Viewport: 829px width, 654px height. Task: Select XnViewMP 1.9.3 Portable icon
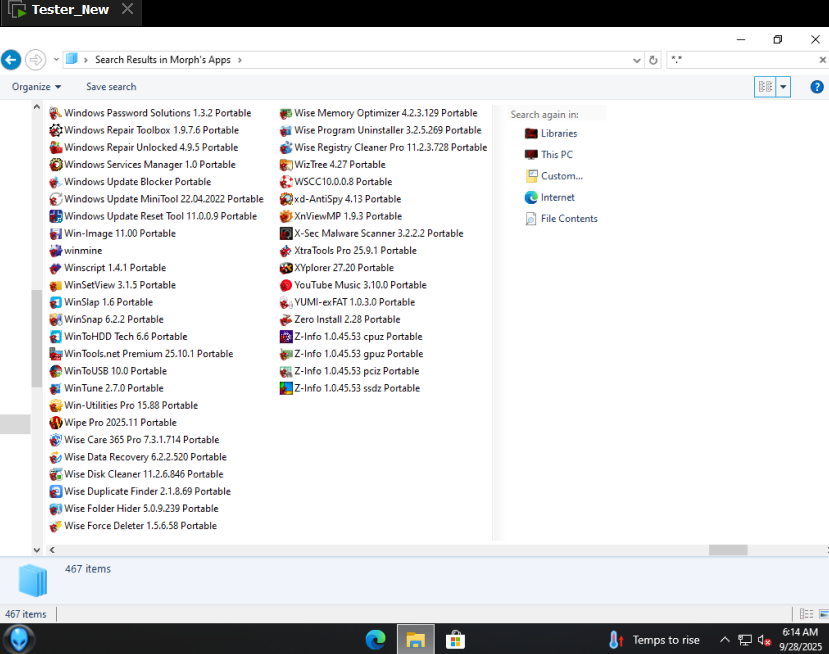[286, 216]
